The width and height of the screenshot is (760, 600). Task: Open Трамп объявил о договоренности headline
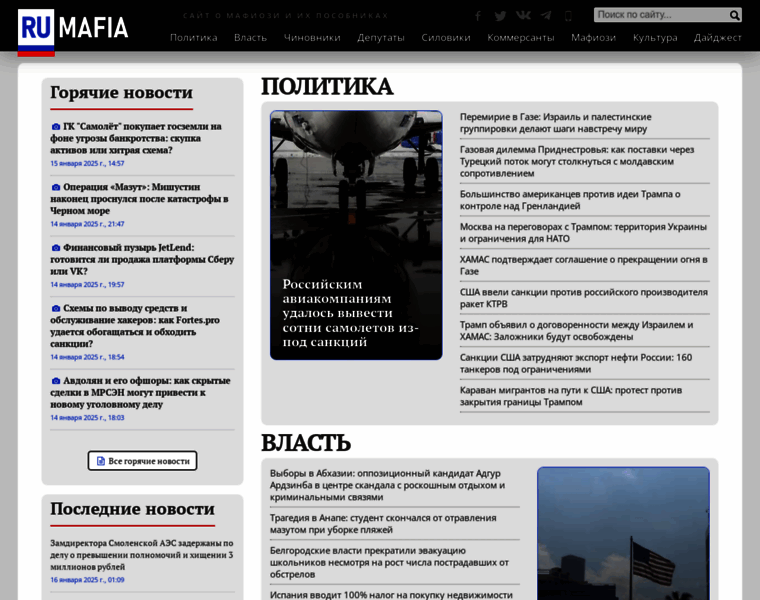click(576, 331)
